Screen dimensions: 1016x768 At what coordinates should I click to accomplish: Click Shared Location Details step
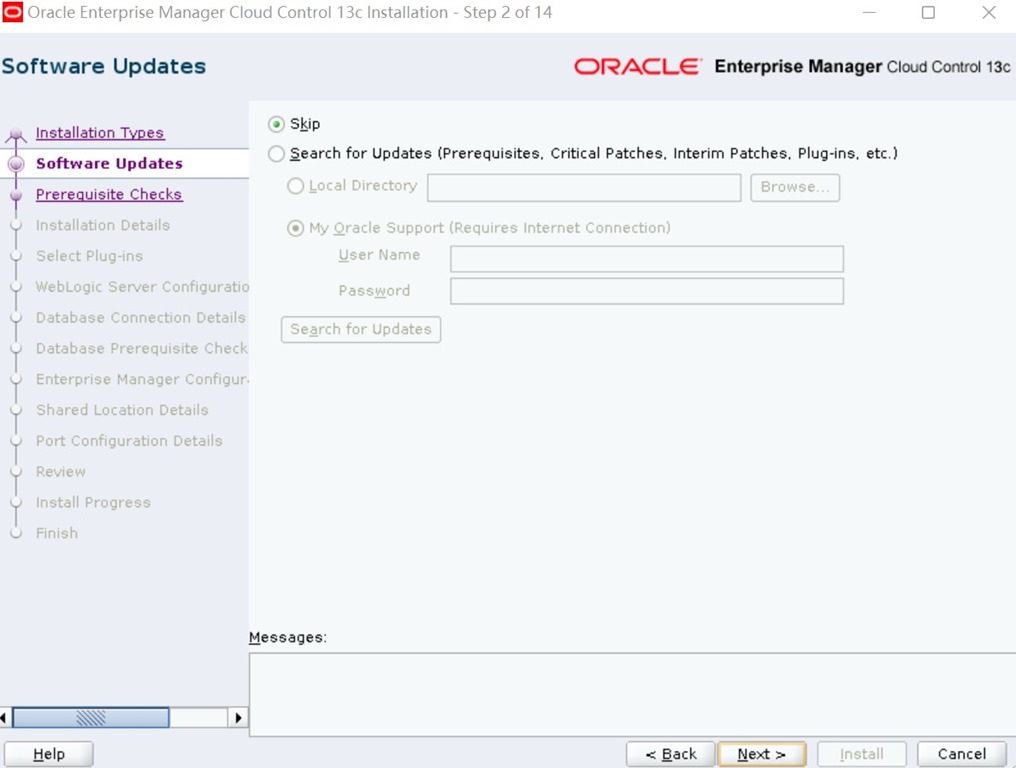[122, 410]
